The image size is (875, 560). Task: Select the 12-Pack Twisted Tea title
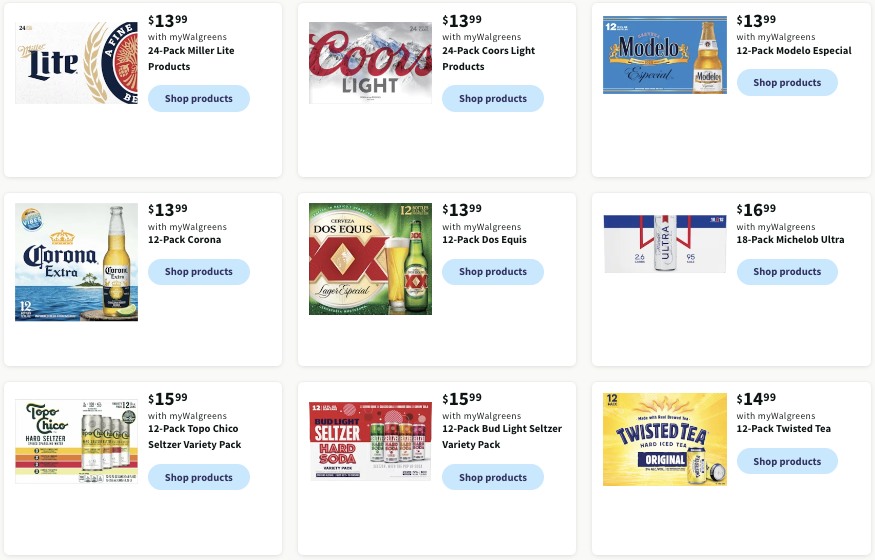tap(783, 429)
